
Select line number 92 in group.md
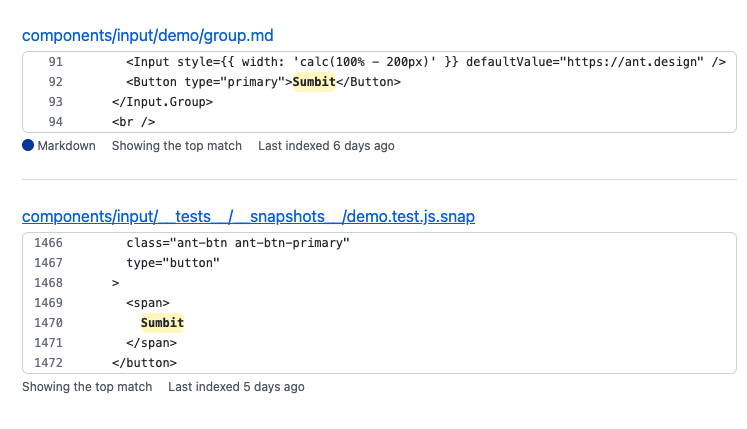click(55, 82)
